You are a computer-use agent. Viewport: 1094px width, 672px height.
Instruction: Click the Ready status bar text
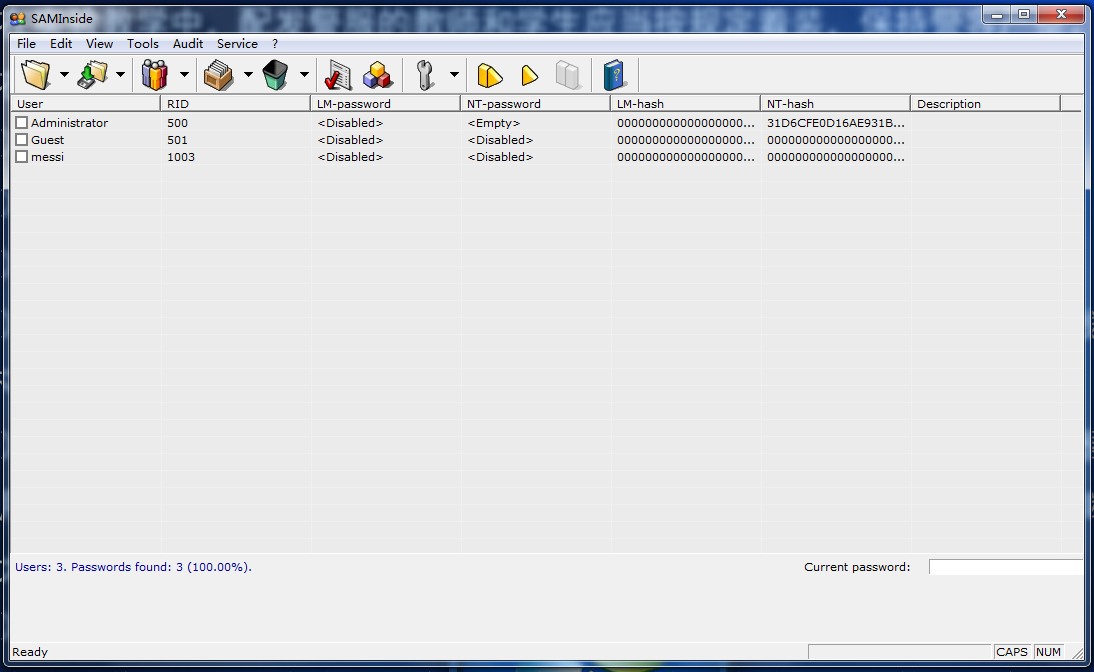coord(30,652)
